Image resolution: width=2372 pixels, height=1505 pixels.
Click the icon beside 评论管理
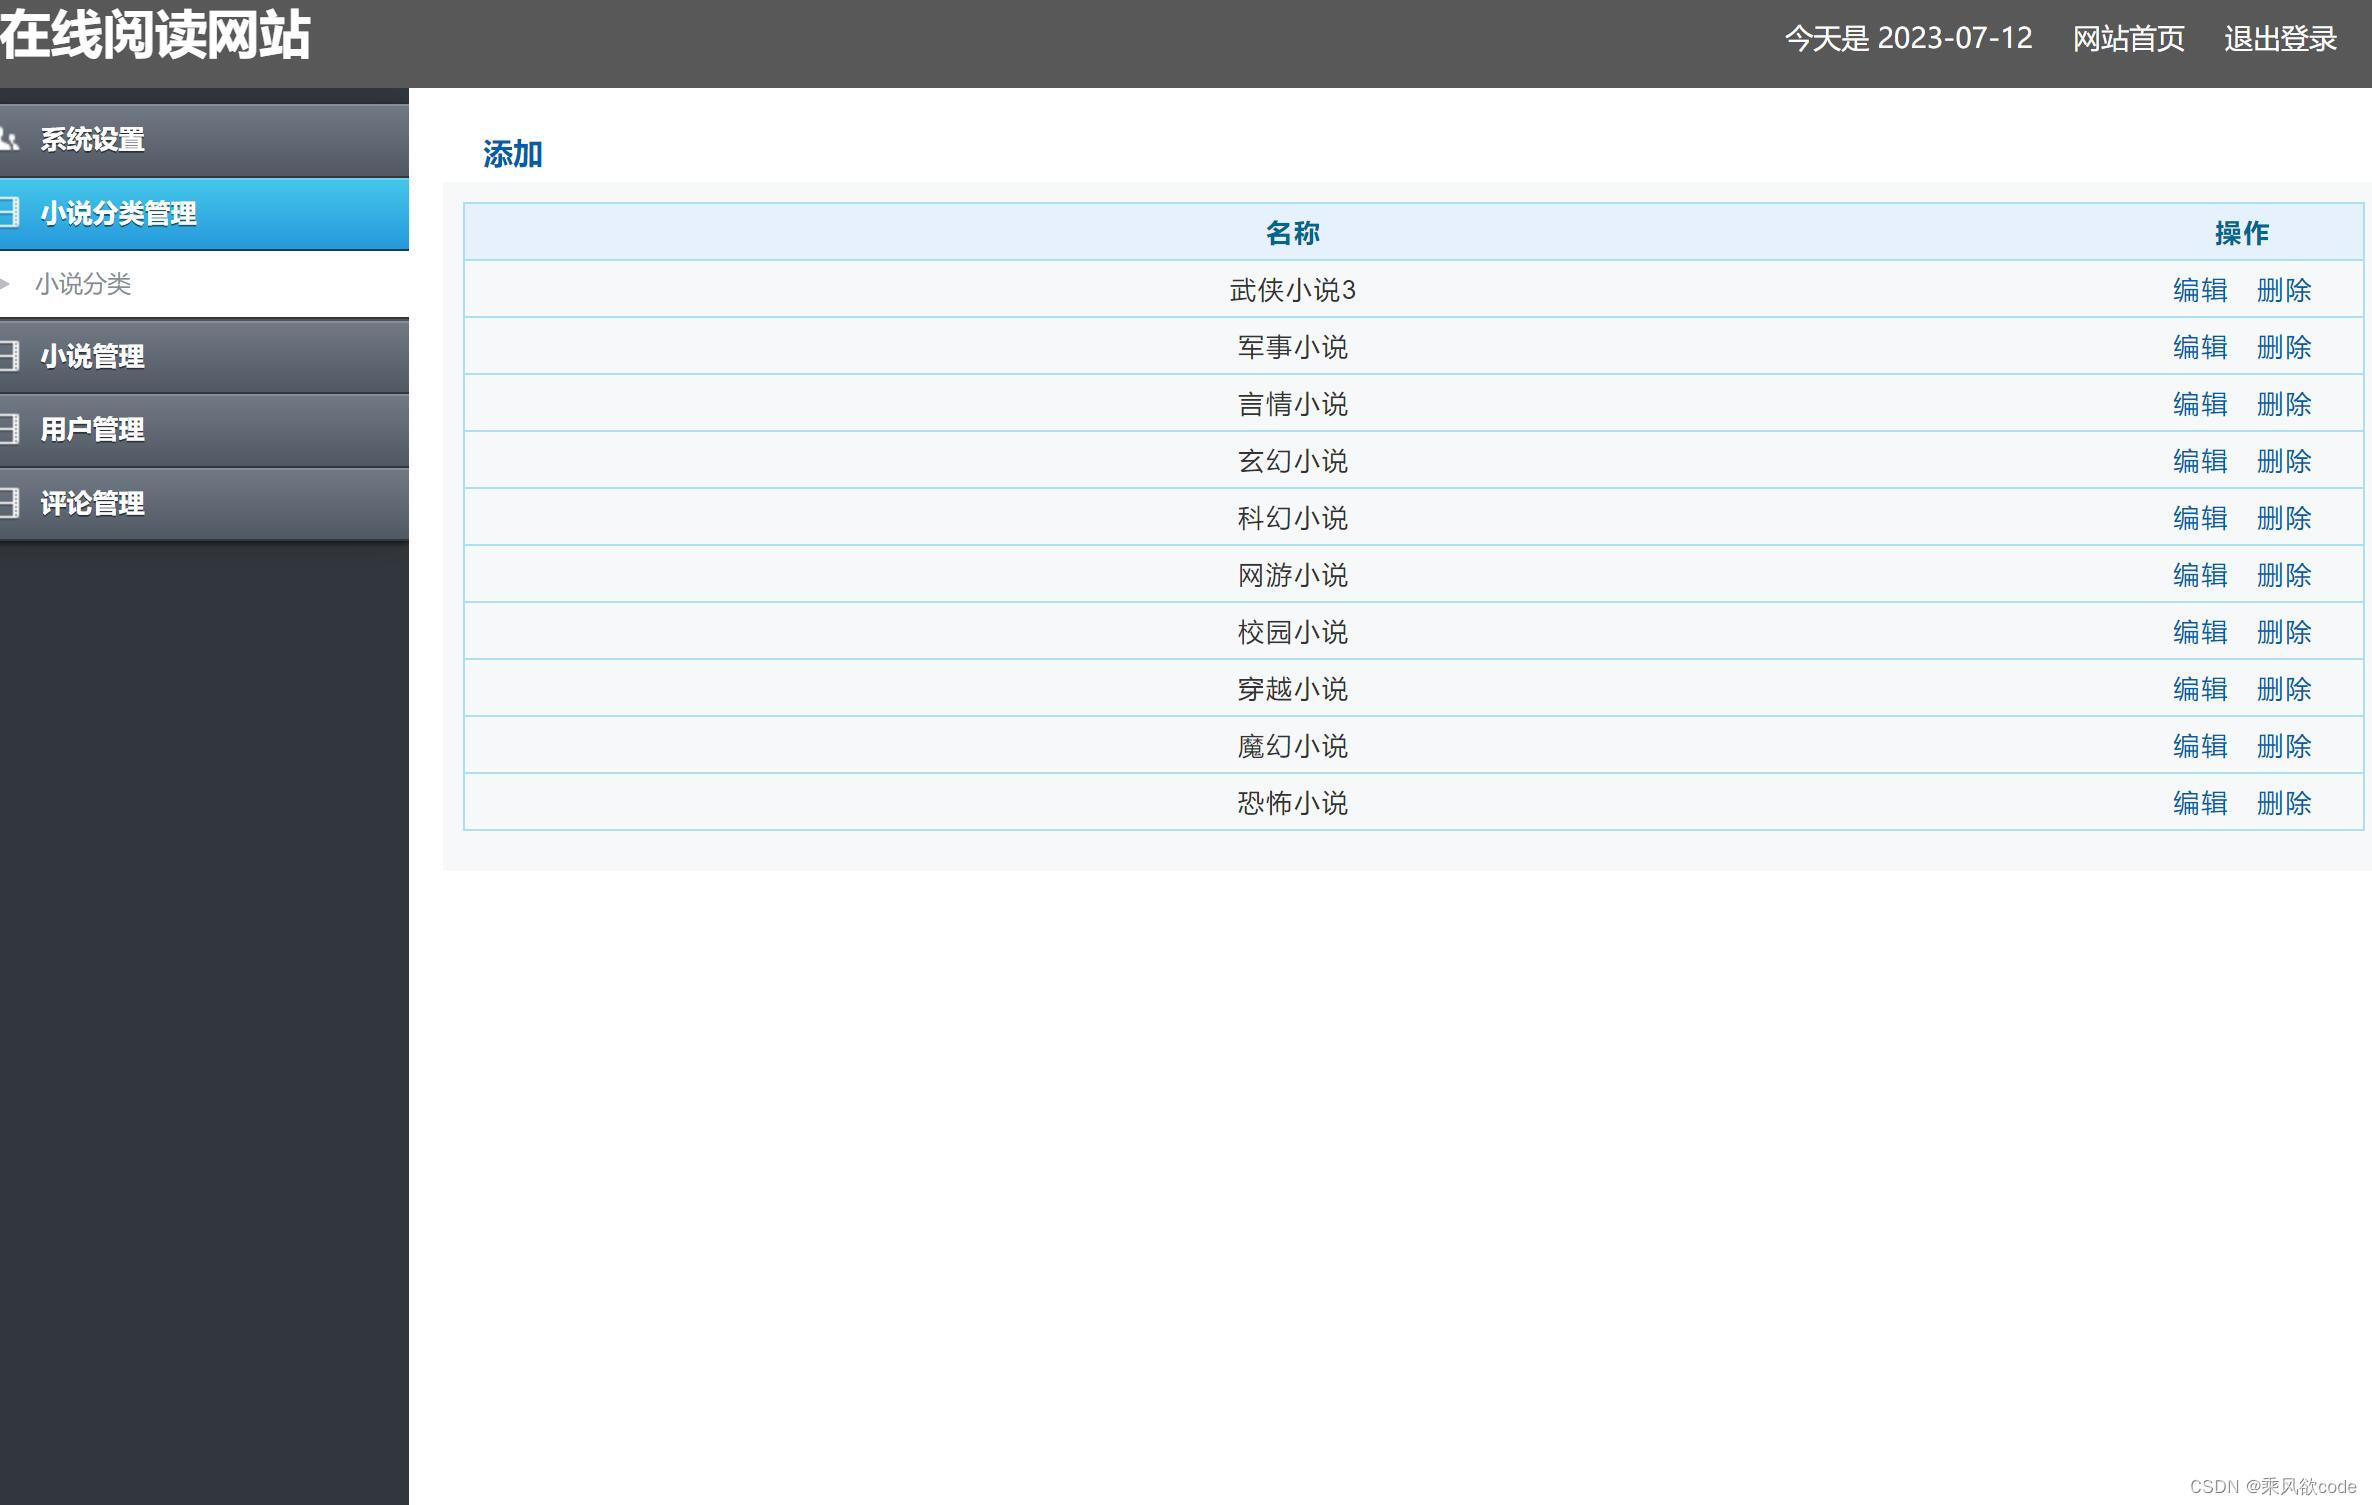[10, 503]
